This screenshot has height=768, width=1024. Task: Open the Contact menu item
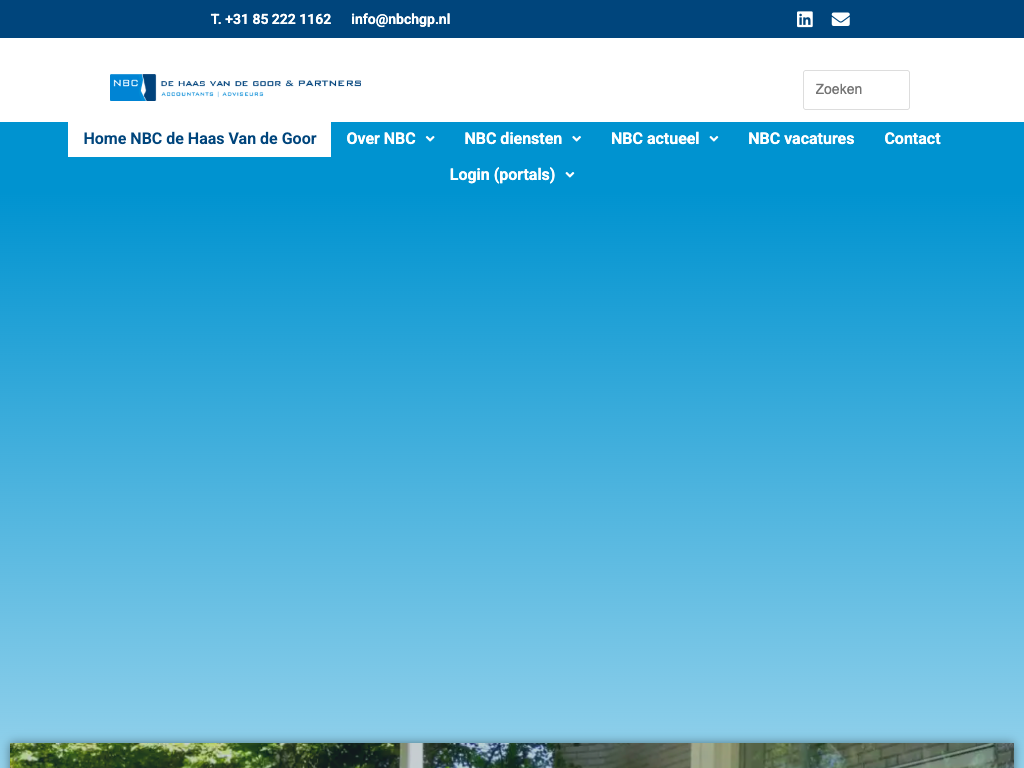coord(912,139)
